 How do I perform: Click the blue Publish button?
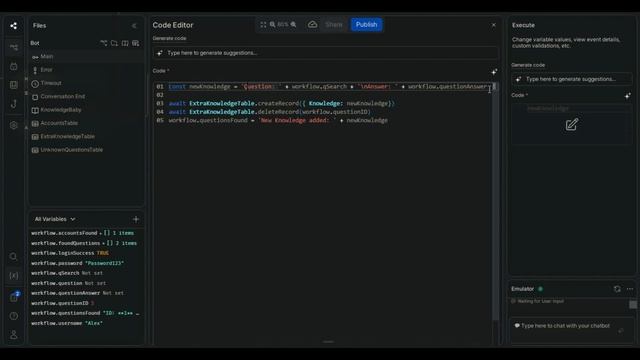(x=367, y=24)
